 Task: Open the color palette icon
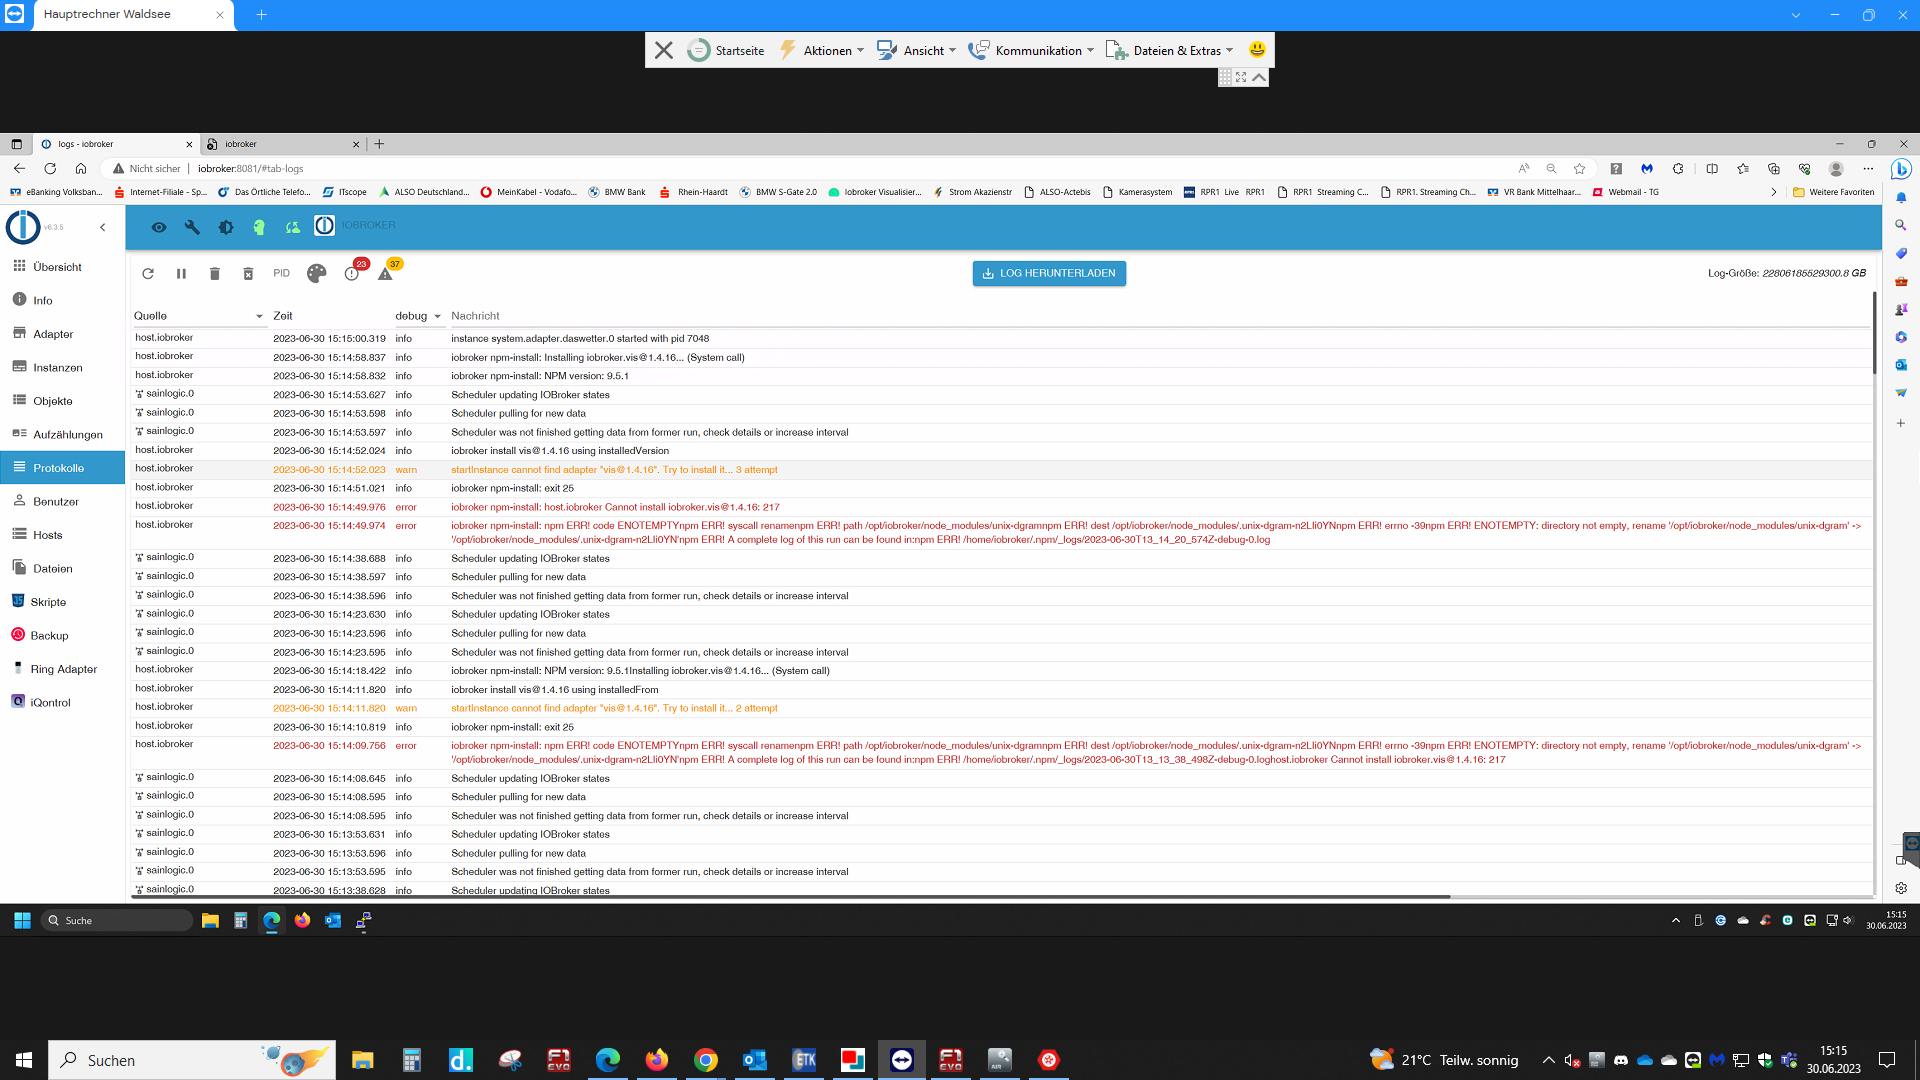click(x=316, y=274)
